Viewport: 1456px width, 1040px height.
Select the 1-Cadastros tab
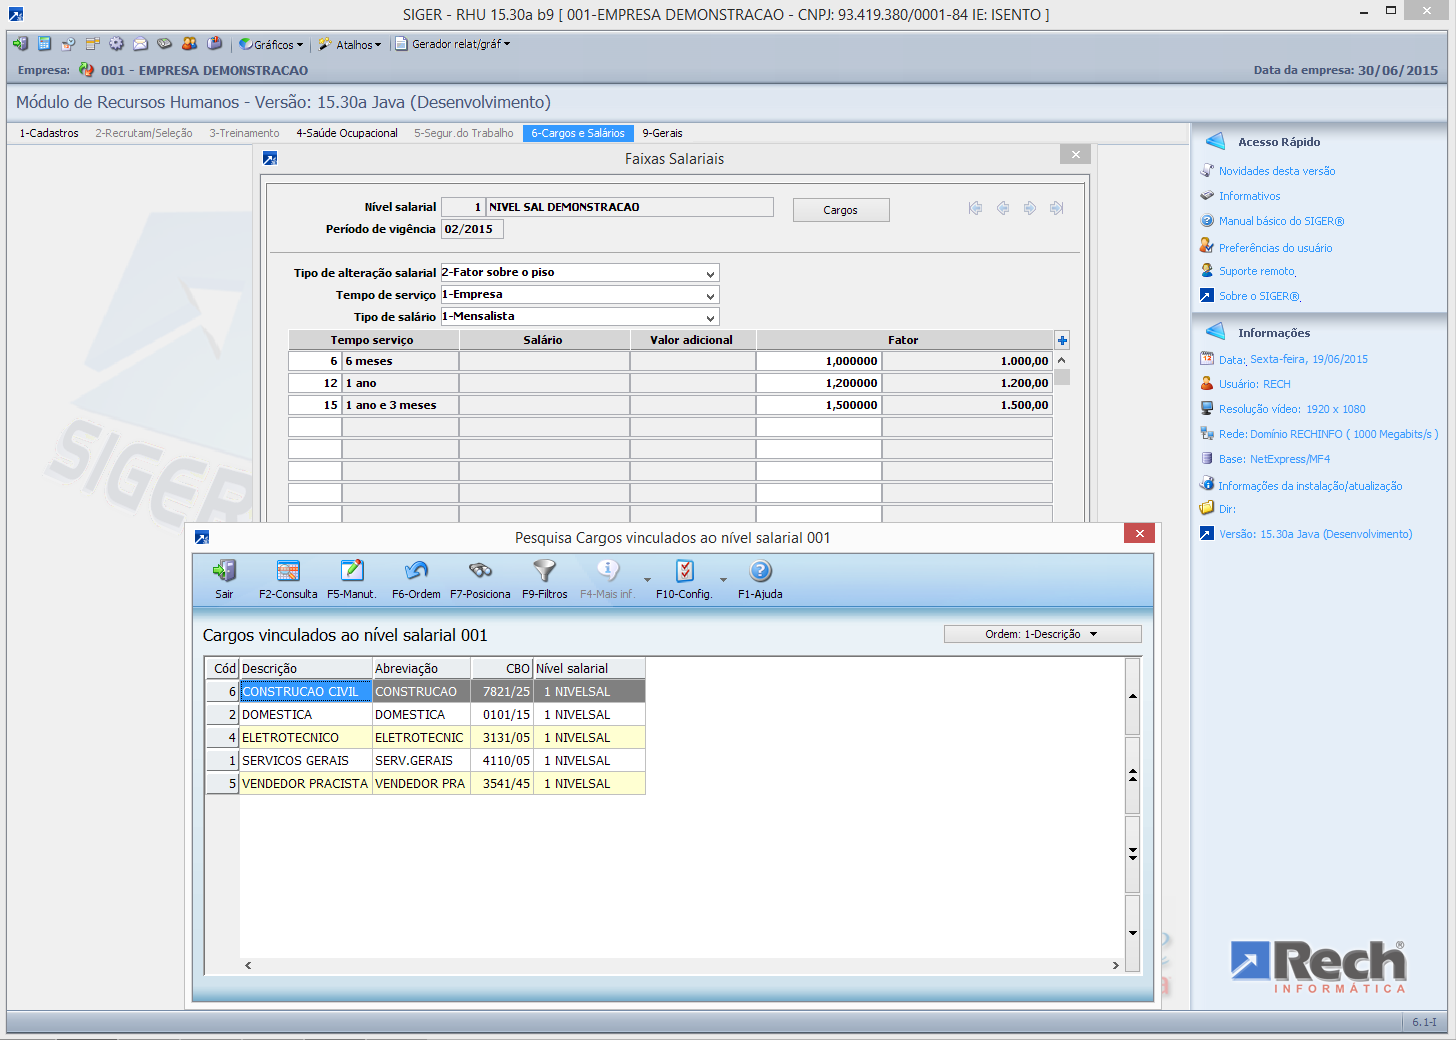click(x=49, y=133)
